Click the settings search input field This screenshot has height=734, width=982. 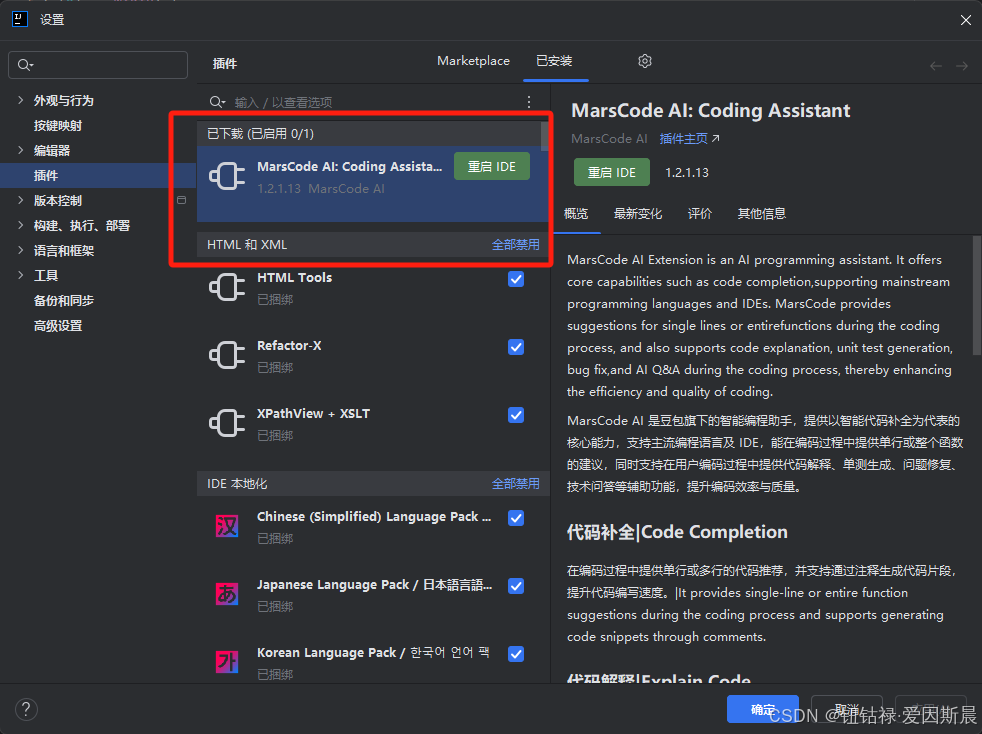tap(98, 65)
